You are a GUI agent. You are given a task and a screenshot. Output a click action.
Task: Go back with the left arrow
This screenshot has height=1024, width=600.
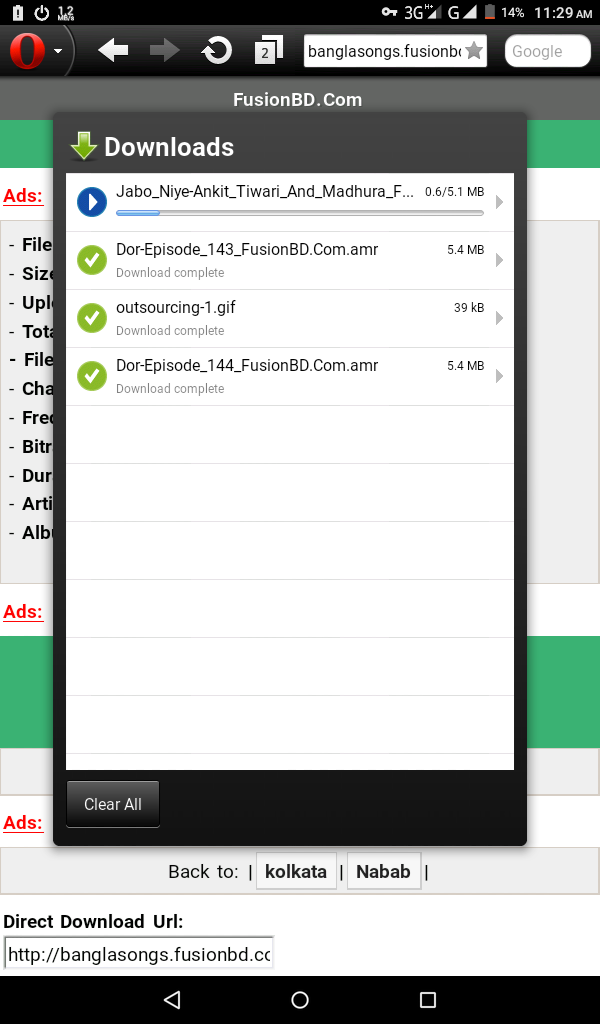coord(113,51)
